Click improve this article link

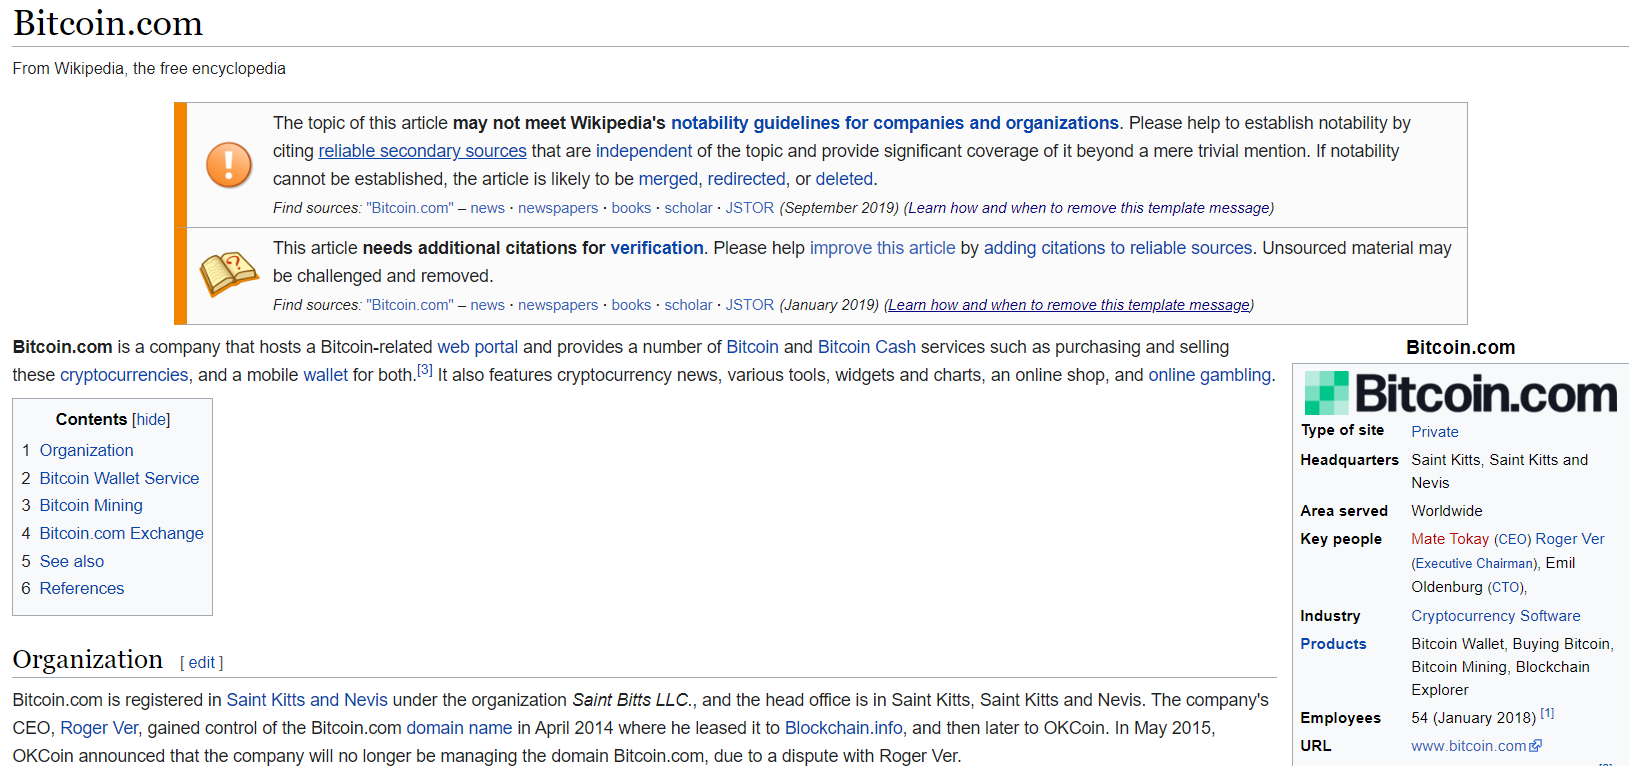(882, 248)
